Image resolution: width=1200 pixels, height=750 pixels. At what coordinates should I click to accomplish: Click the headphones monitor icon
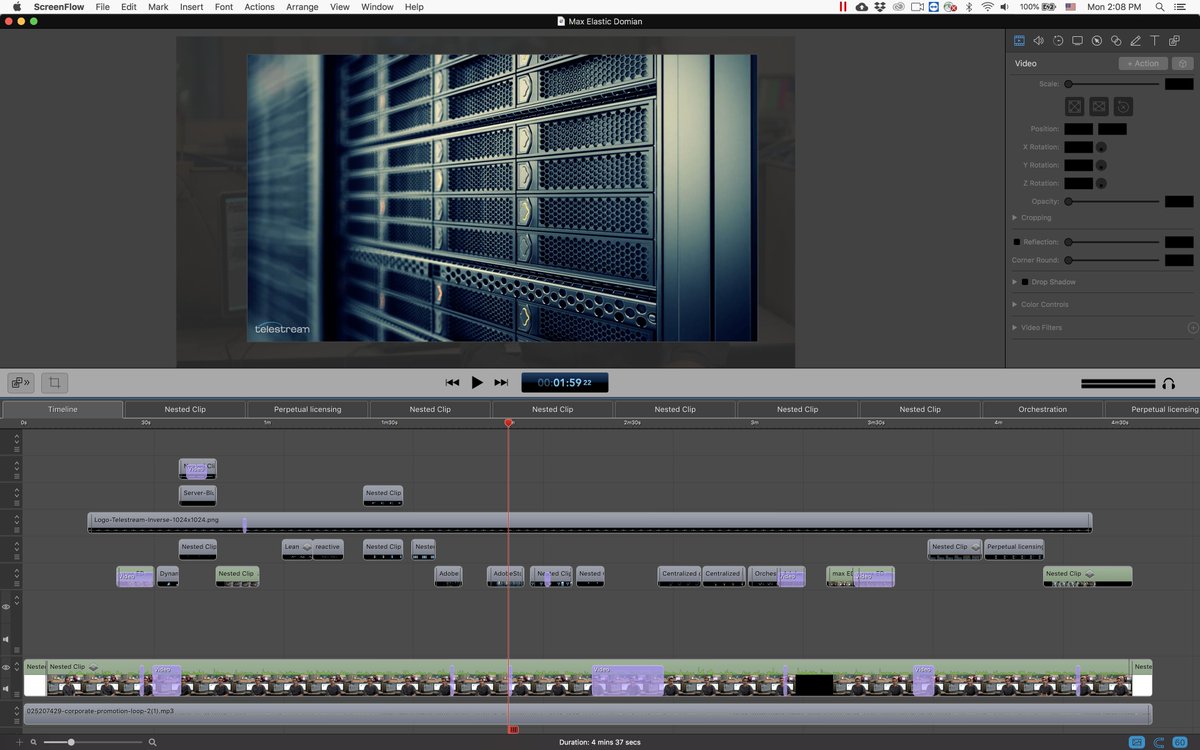point(1168,383)
